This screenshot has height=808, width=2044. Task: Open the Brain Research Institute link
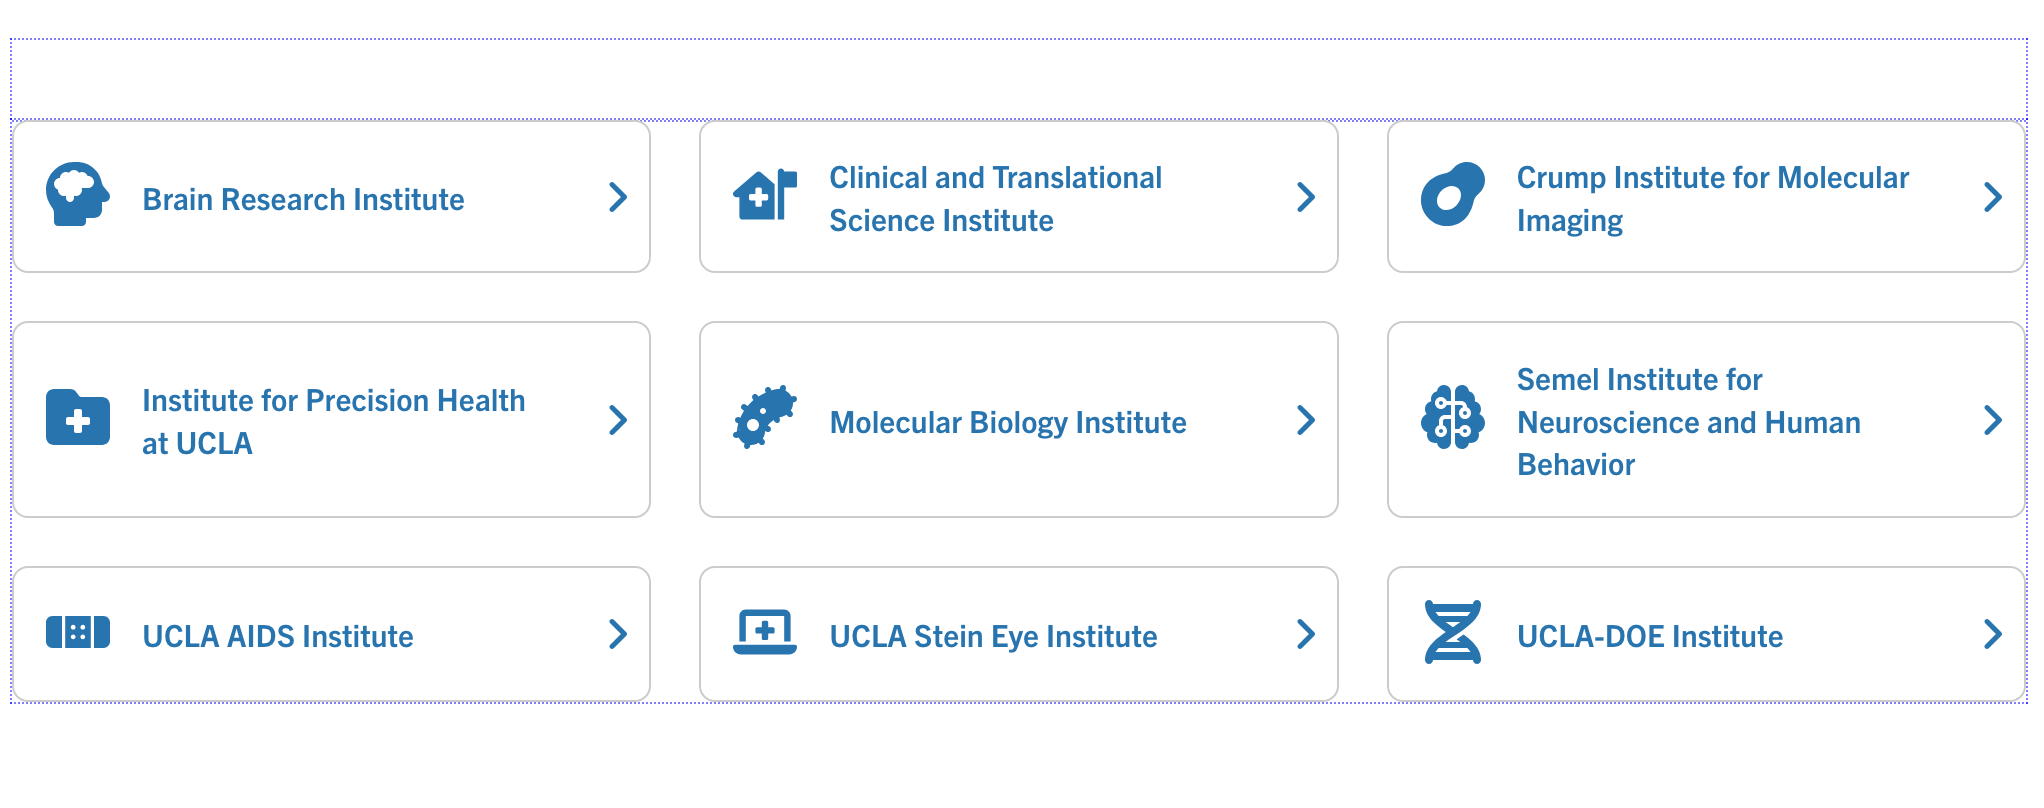[303, 200]
